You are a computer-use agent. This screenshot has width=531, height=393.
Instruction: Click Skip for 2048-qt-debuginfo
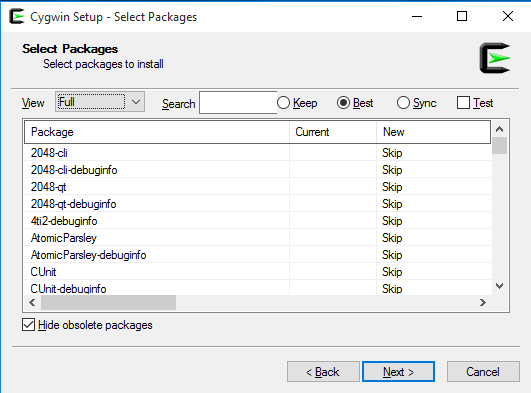point(392,204)
